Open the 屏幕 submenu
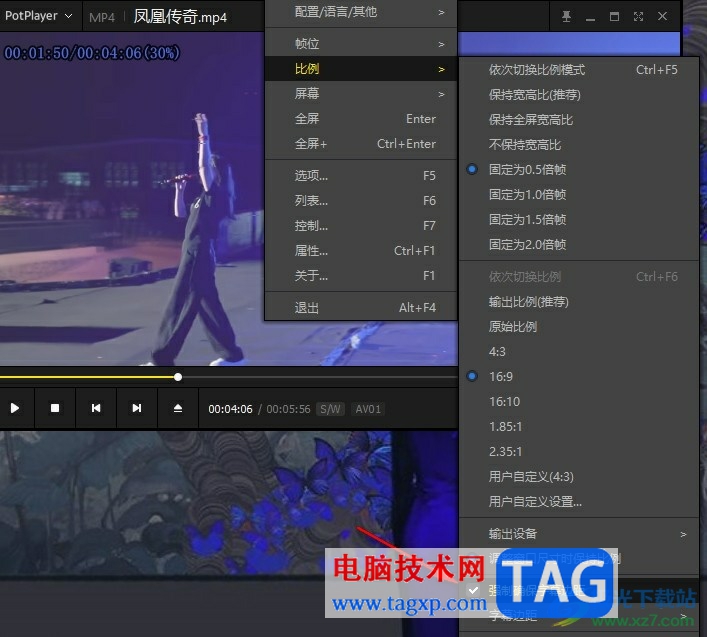This screenshot has width=707, height=637. [361, 94]
